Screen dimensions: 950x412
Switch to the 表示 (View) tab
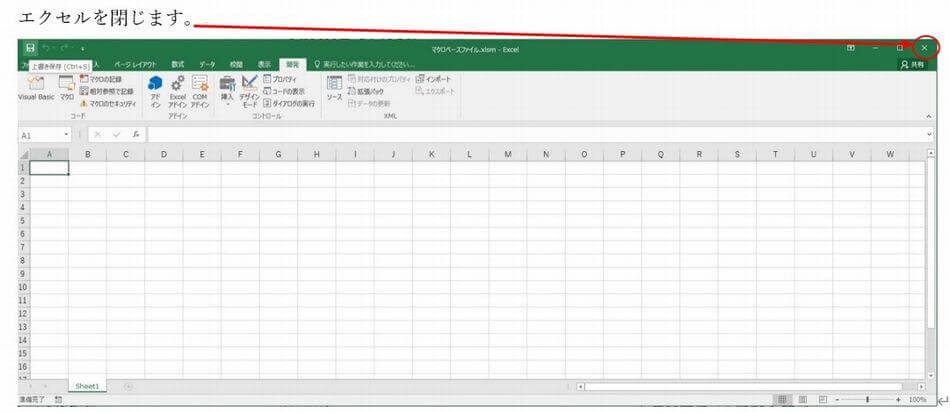pyautogui.click(x=264, y=64)
